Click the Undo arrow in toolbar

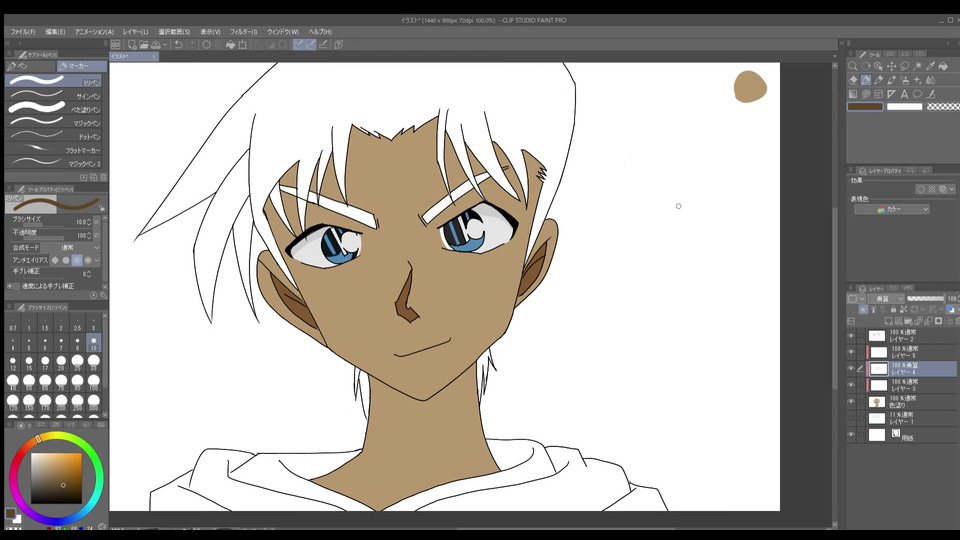(178, 44)
